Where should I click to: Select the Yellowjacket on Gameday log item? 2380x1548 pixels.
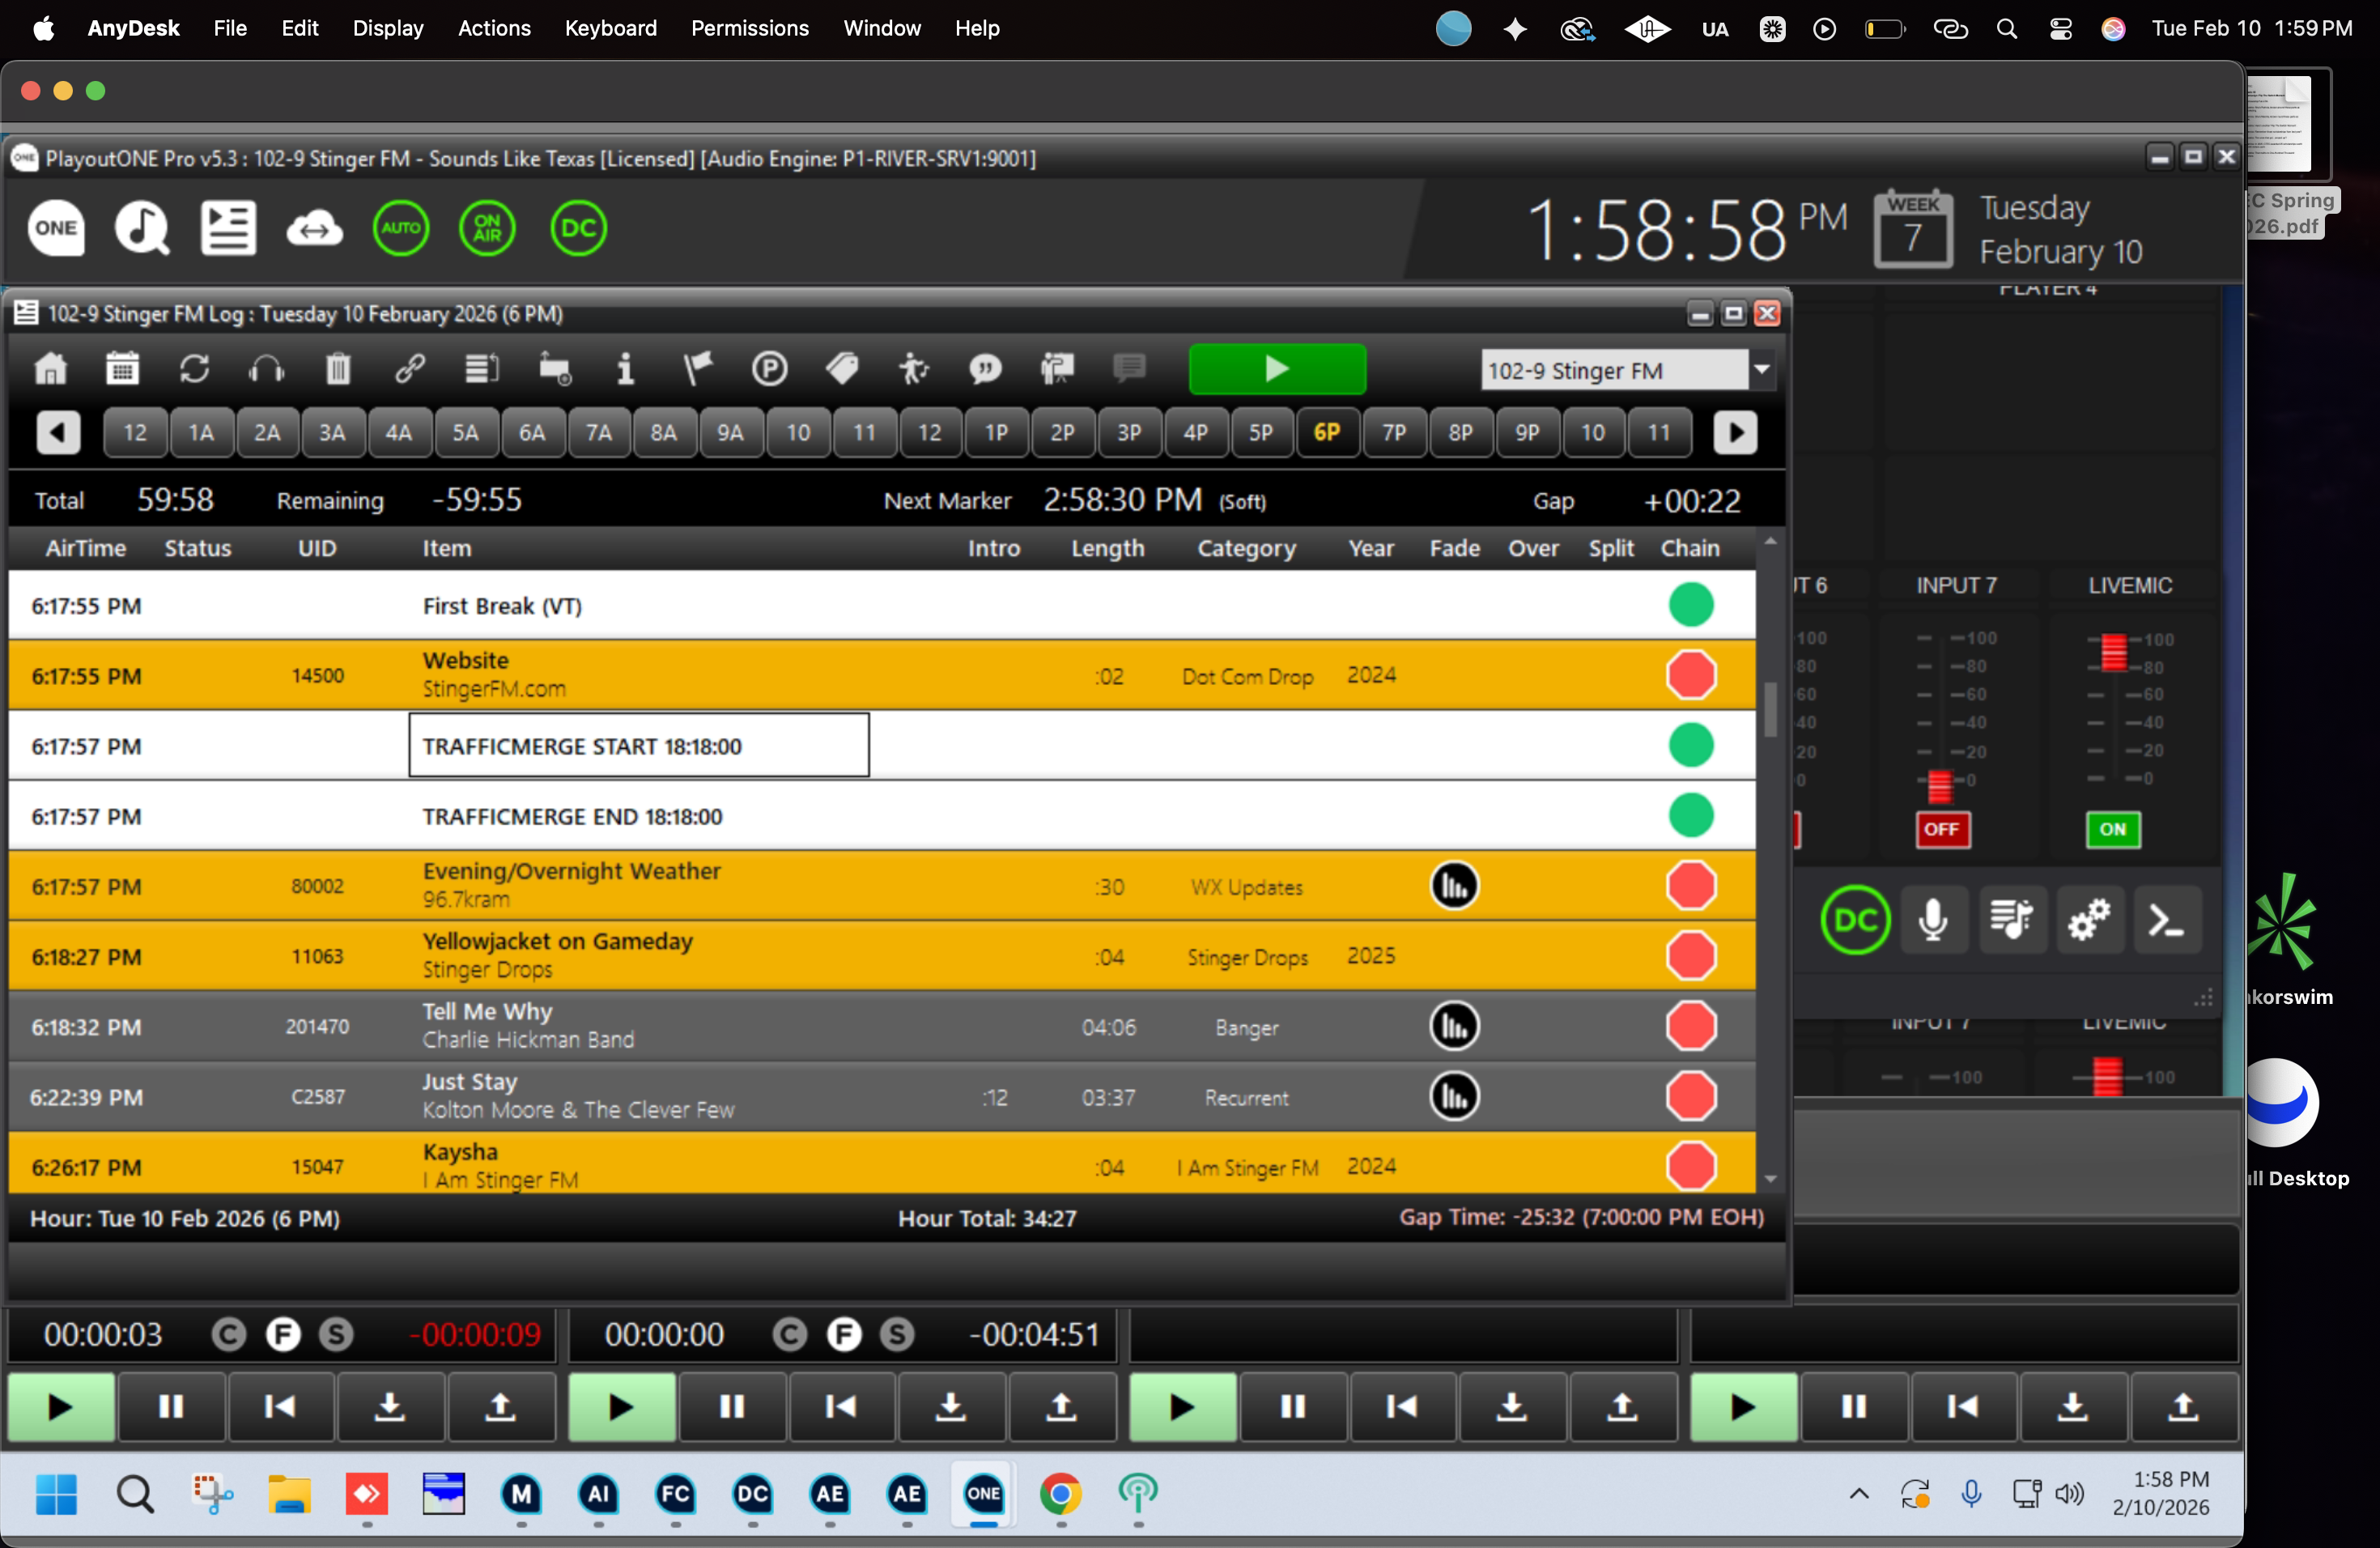(882, 956)
